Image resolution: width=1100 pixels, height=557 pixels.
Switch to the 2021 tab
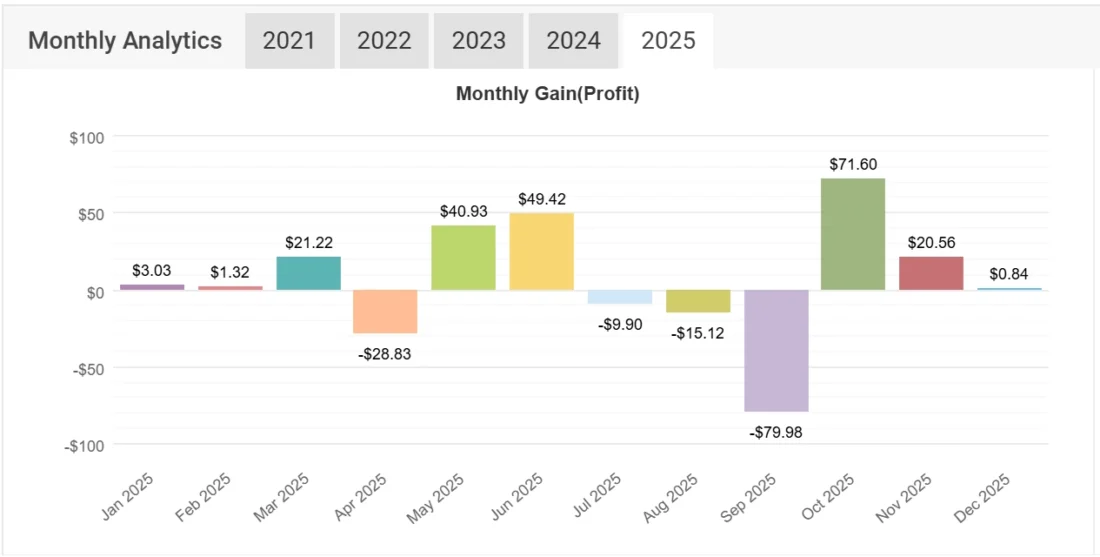(x=288, y=41)
